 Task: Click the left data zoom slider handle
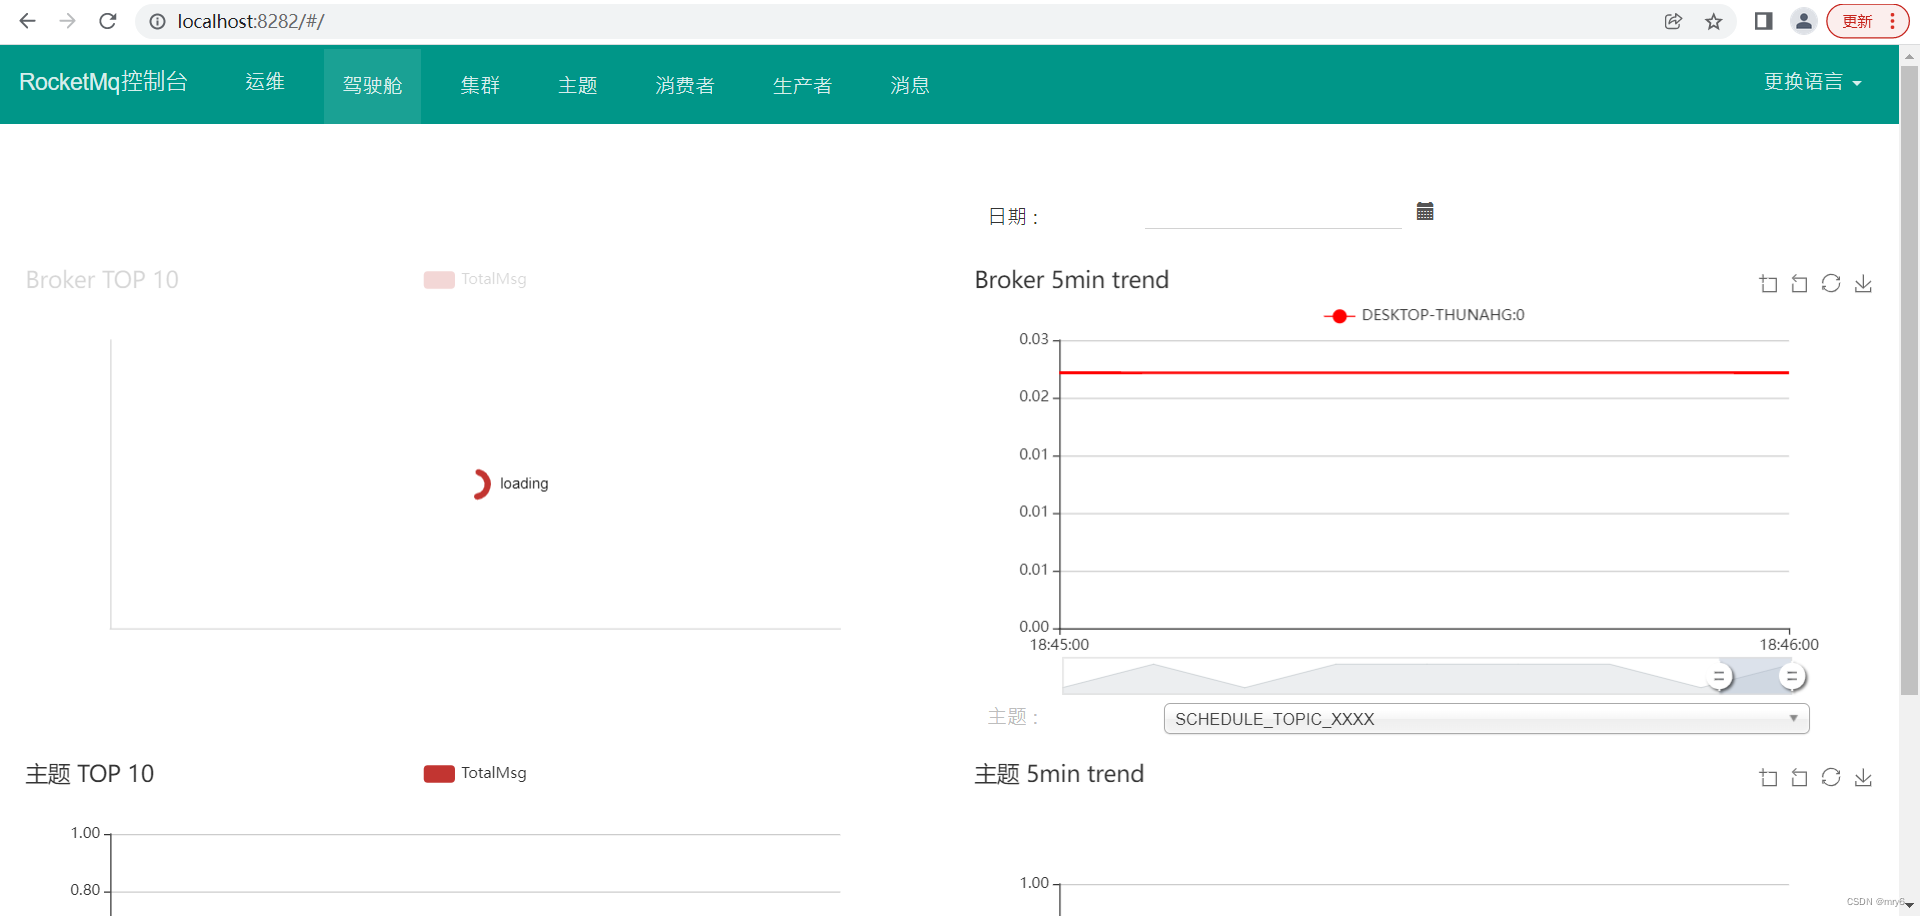tap(1719, 677)
